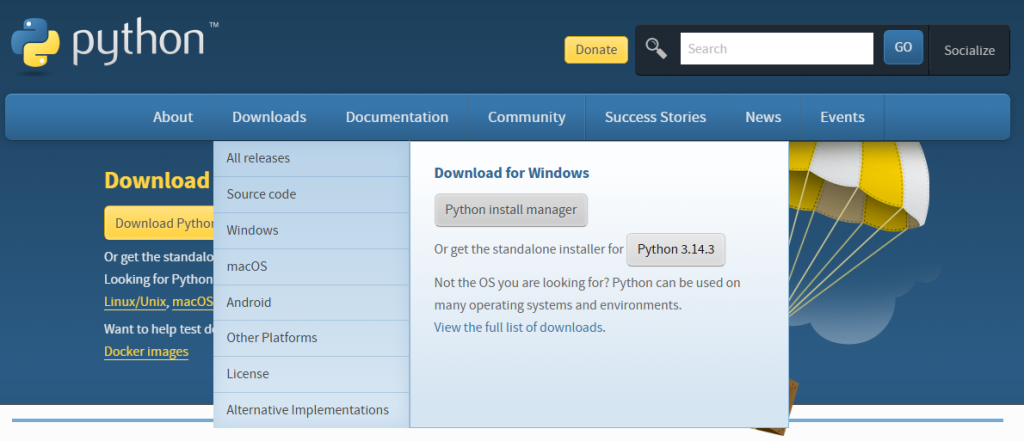The width and height of the screenshot is (1024, 441).
Task: Click the yellow Donate button
Action: point(596,50)
